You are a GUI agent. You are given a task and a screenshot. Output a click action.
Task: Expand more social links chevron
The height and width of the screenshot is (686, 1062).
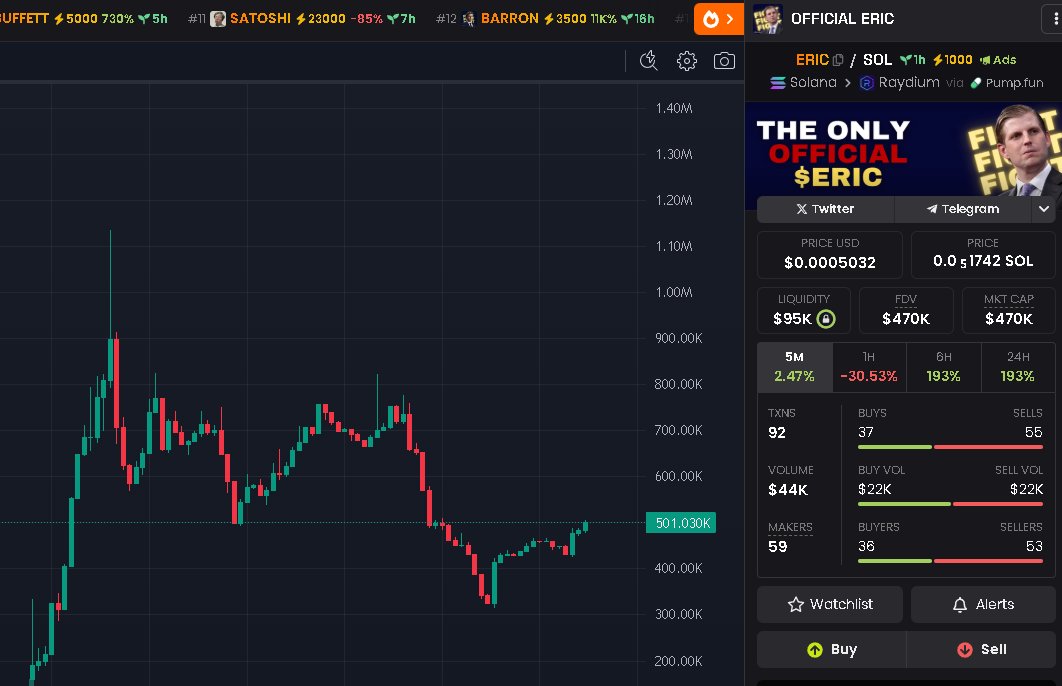(x=1044, y=209)
